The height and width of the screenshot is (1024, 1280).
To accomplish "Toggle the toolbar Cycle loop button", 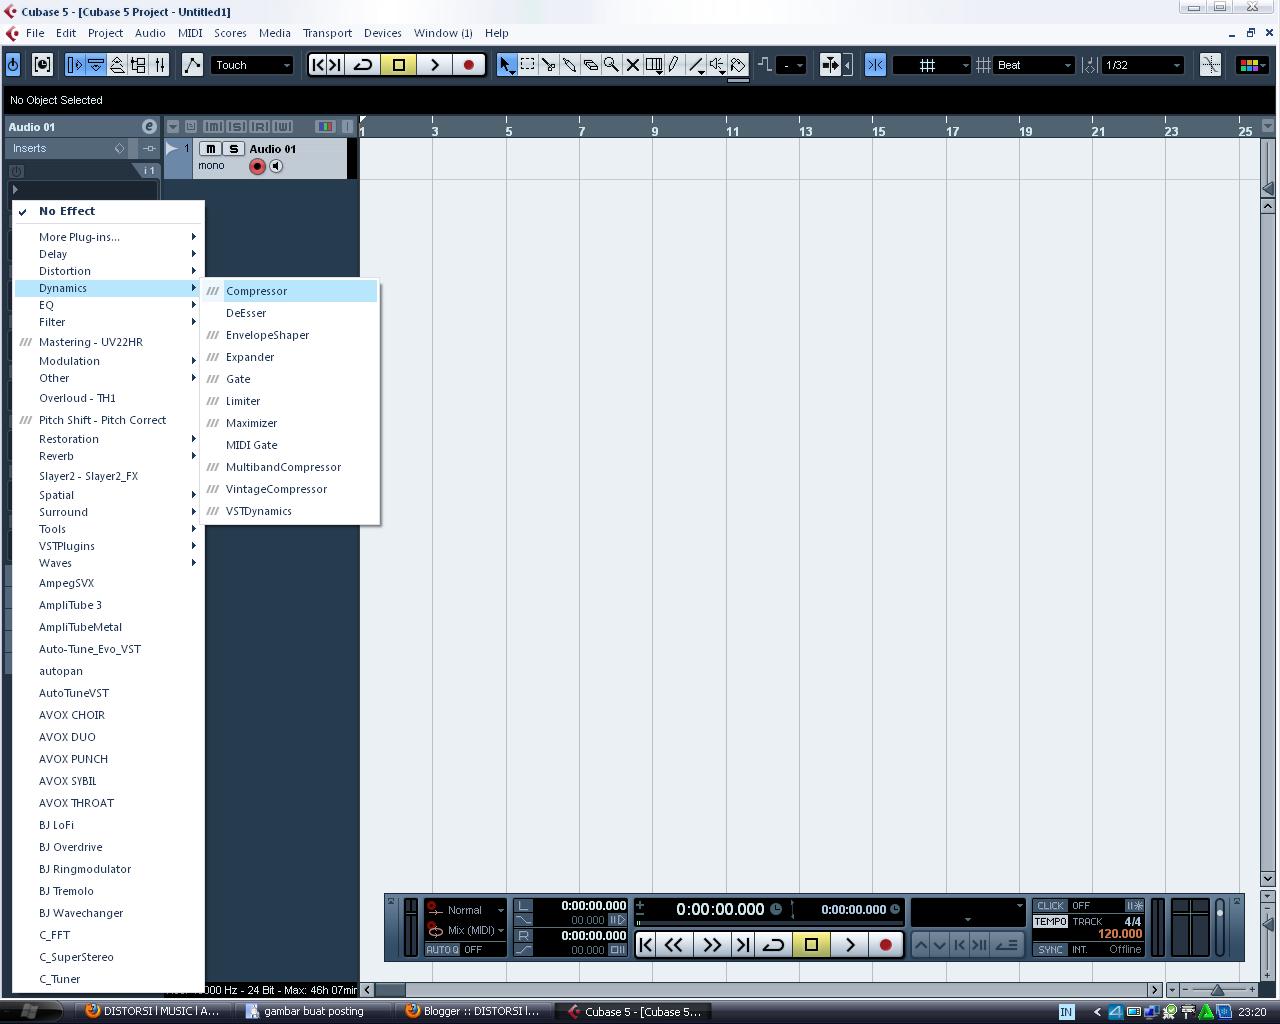I will [x=364, y=65].
